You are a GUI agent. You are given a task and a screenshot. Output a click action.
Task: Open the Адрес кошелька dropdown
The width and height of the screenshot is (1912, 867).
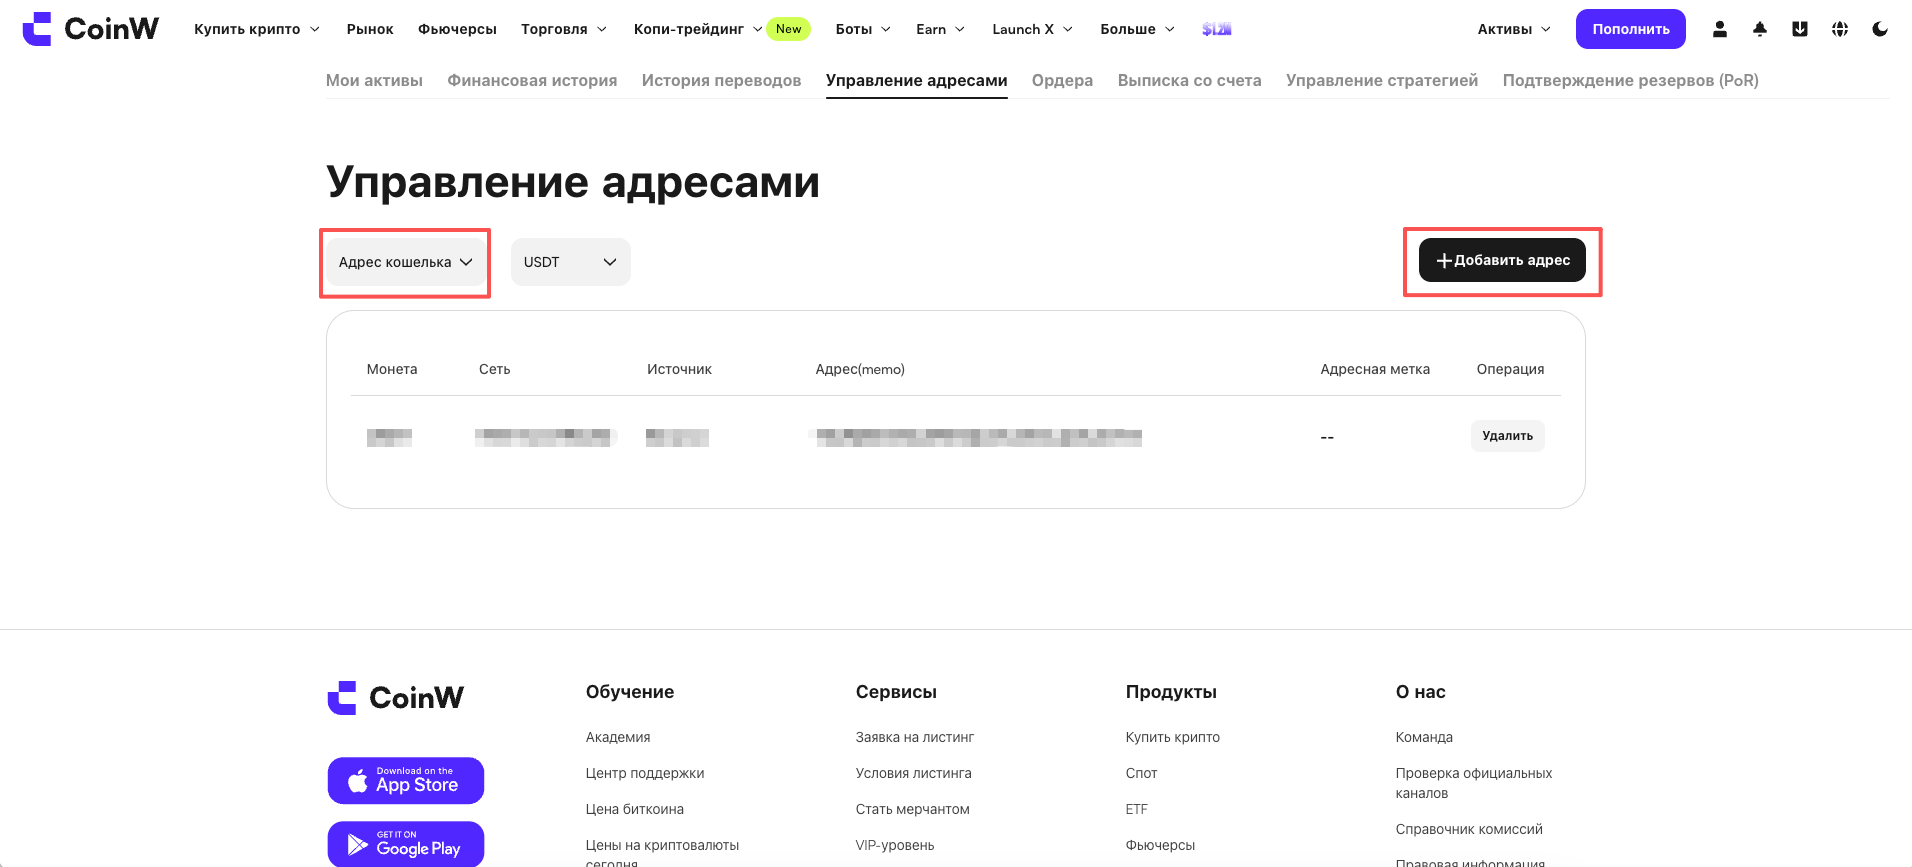click(x=405, y=262)
